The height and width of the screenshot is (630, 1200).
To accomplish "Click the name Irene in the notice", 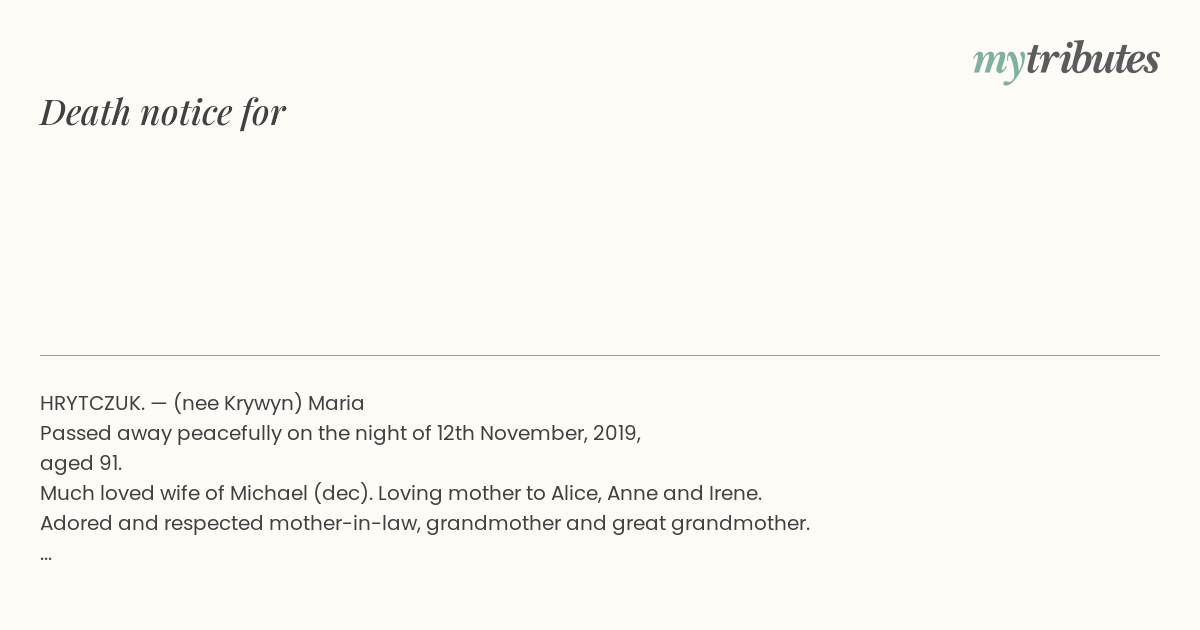I will point(734,493).
